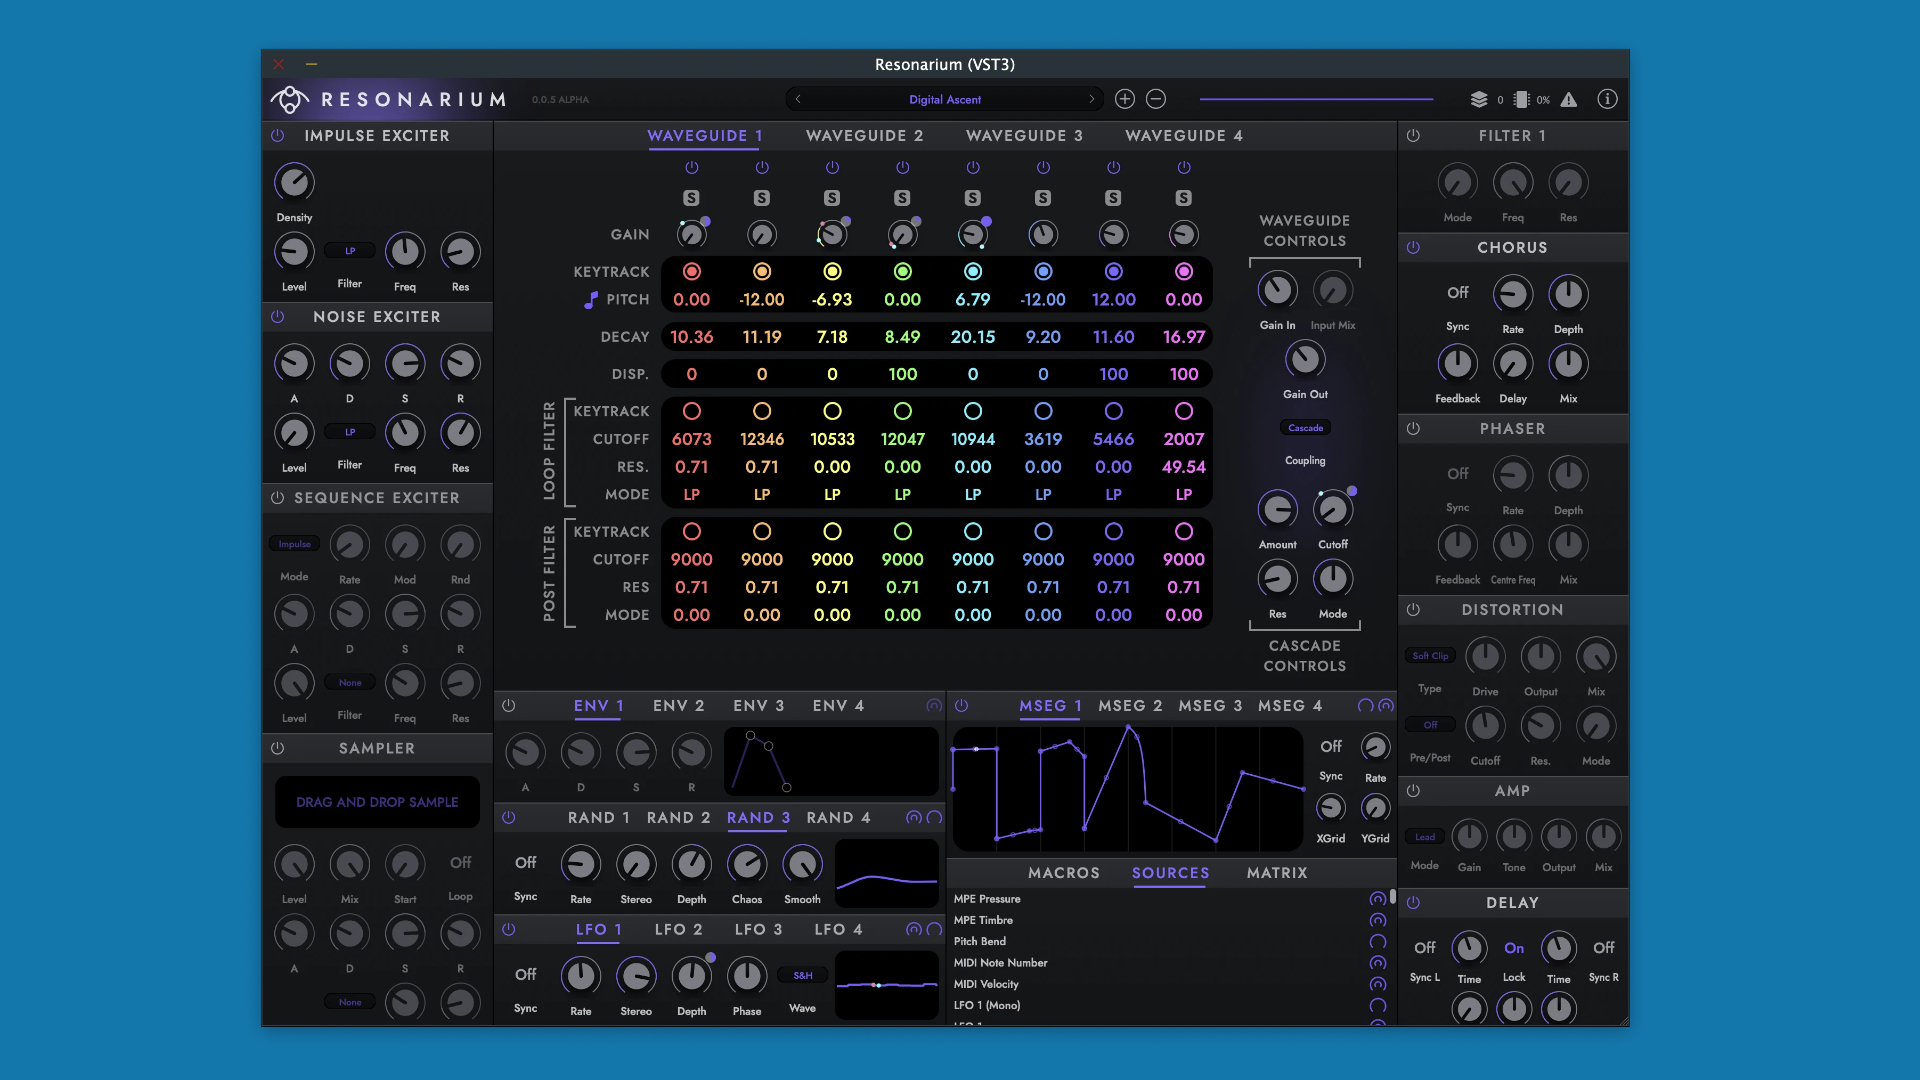
Task: Click the modulation icon in the LFO header
Action: [914, 930]
